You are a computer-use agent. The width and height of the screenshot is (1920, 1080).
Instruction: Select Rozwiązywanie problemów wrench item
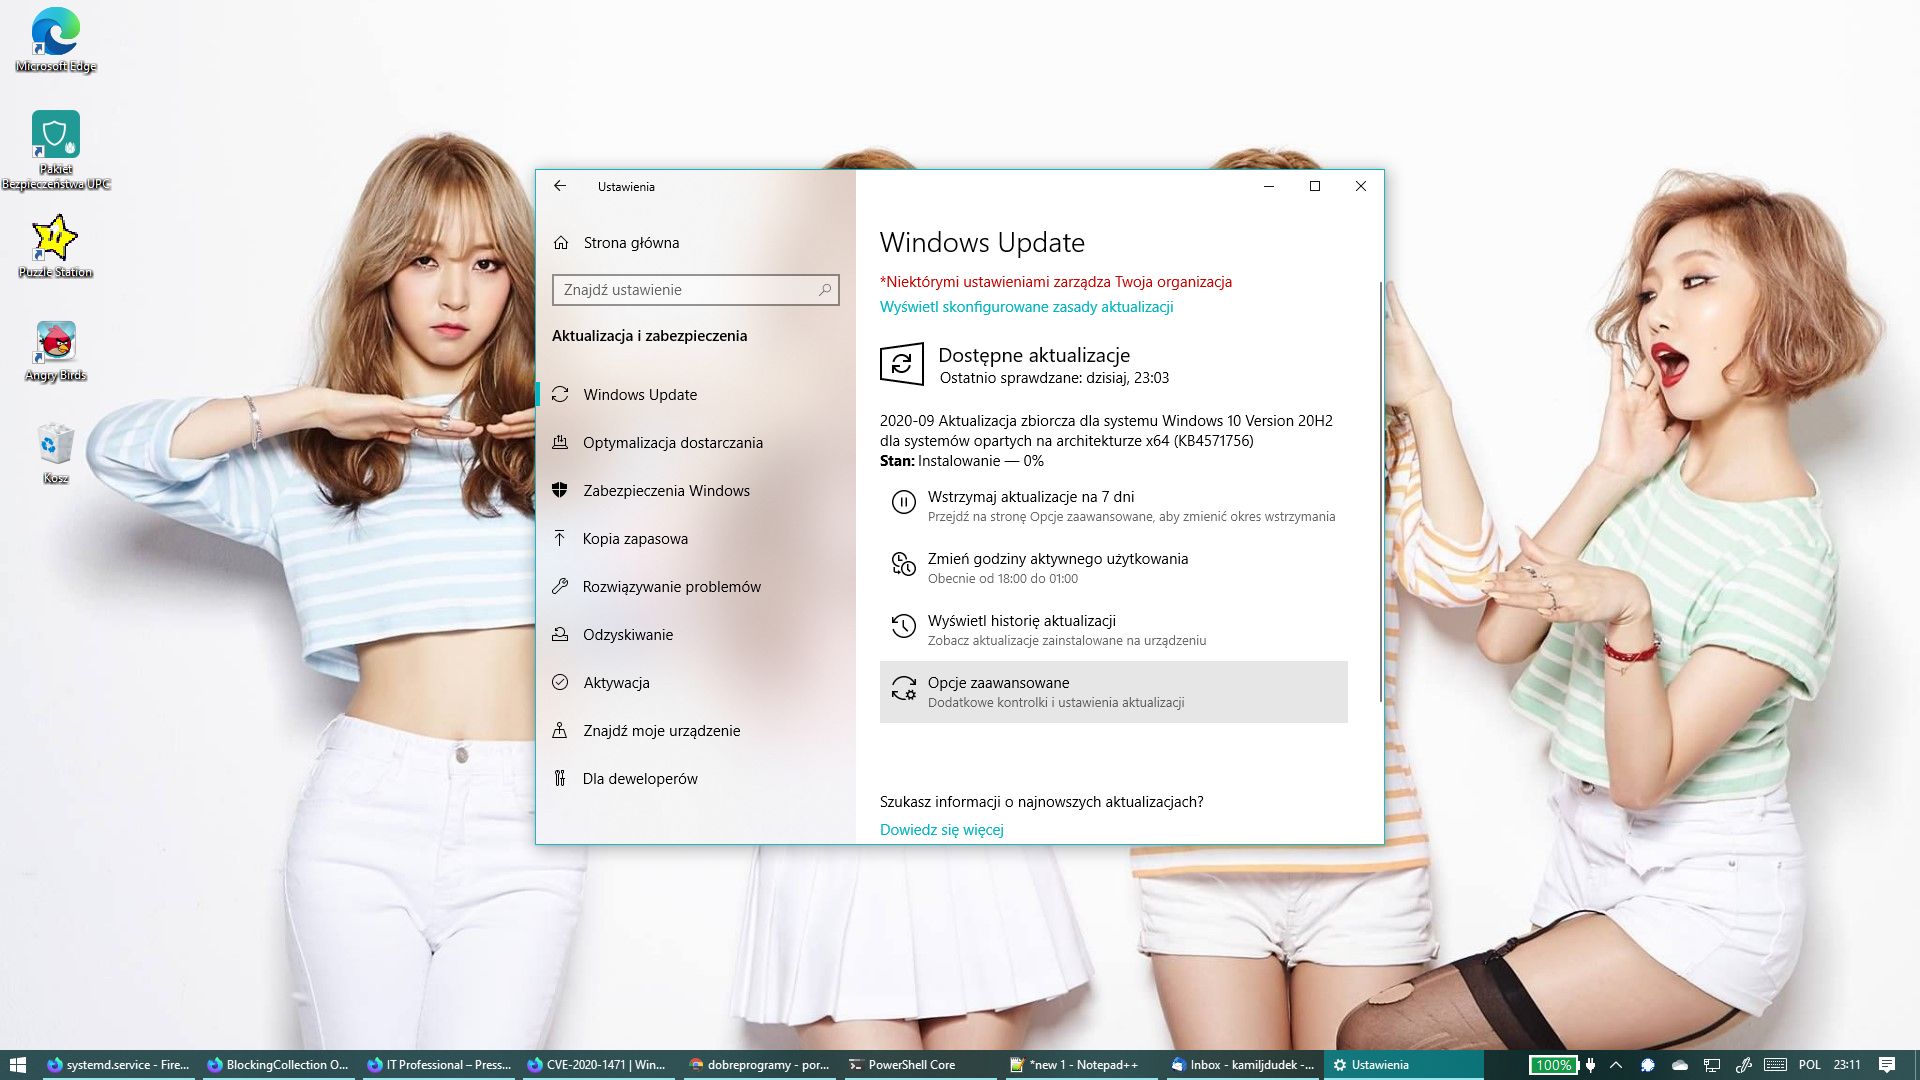(x=671, y=587)
